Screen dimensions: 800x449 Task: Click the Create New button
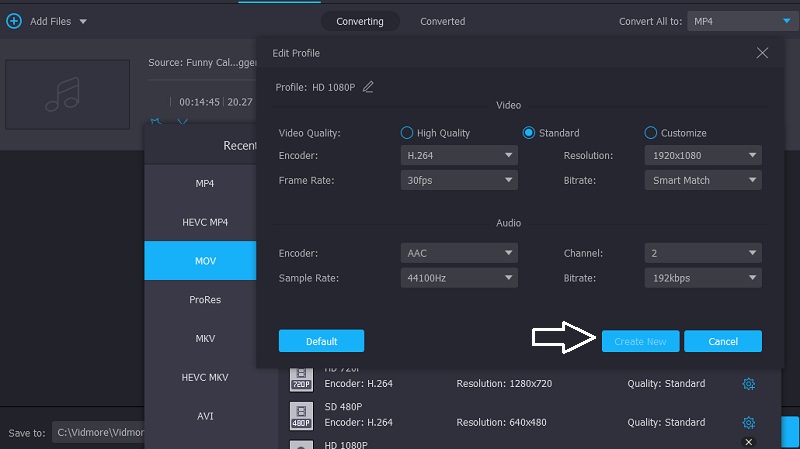click(x=640, y=341)
